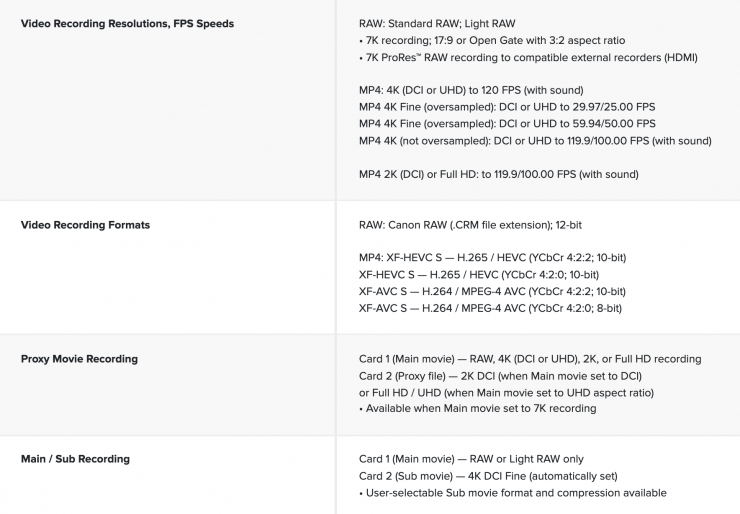The height and width of the screenshot is (514, 740).
Task: Click the Main / Sub Recording heading
Action: [75, 459]
